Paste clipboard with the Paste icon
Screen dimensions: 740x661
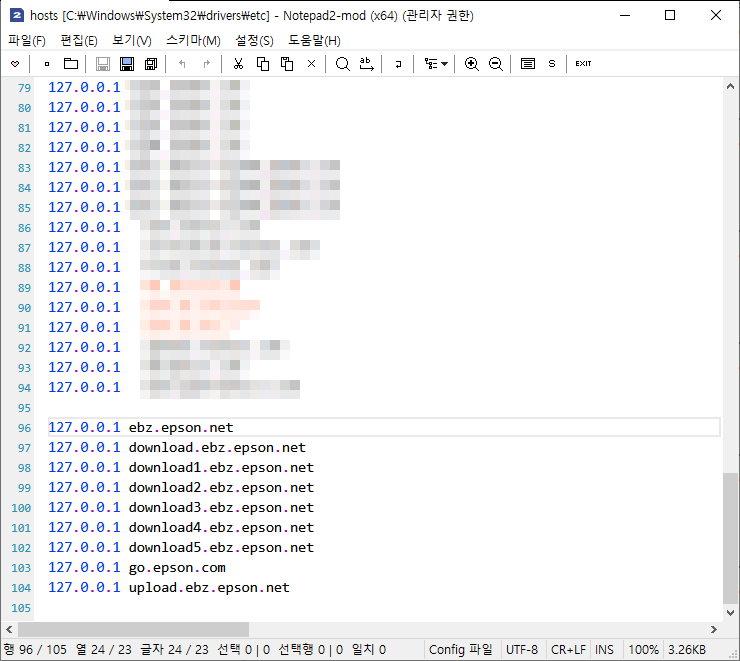287,64
